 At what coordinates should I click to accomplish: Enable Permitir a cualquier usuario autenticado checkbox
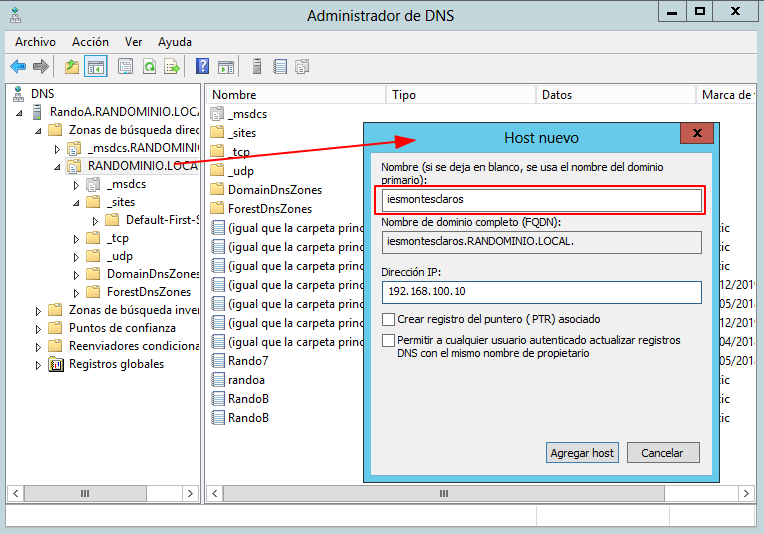tap(388, 340)
